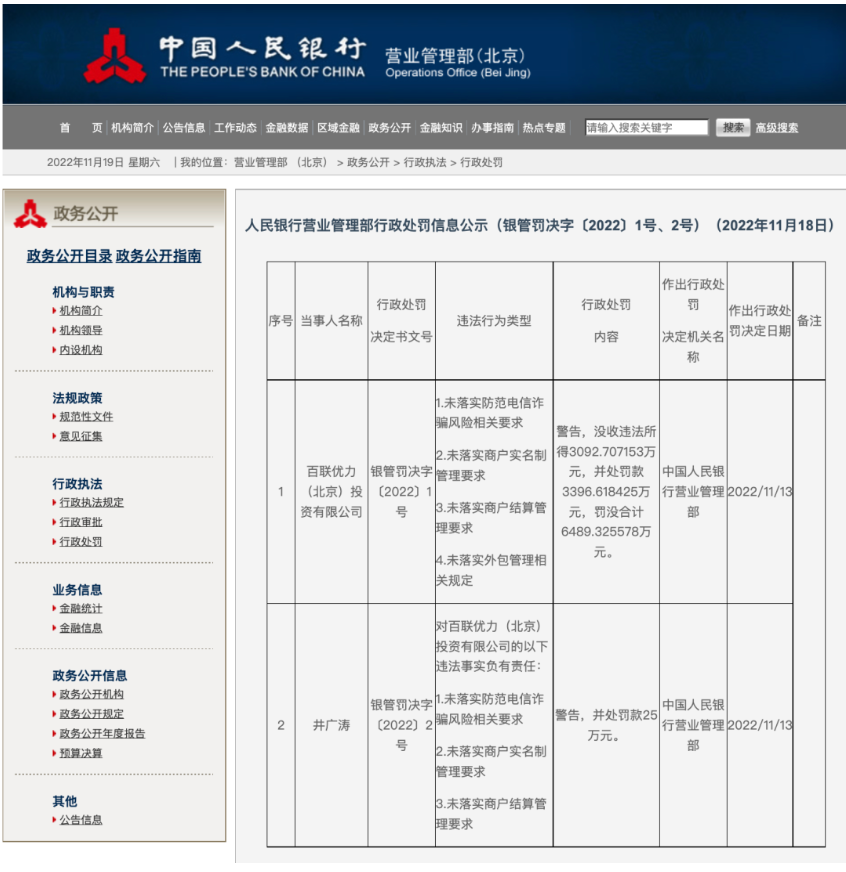Click the 警告，并处罚款25万元 cell

(x=606, y=725)
